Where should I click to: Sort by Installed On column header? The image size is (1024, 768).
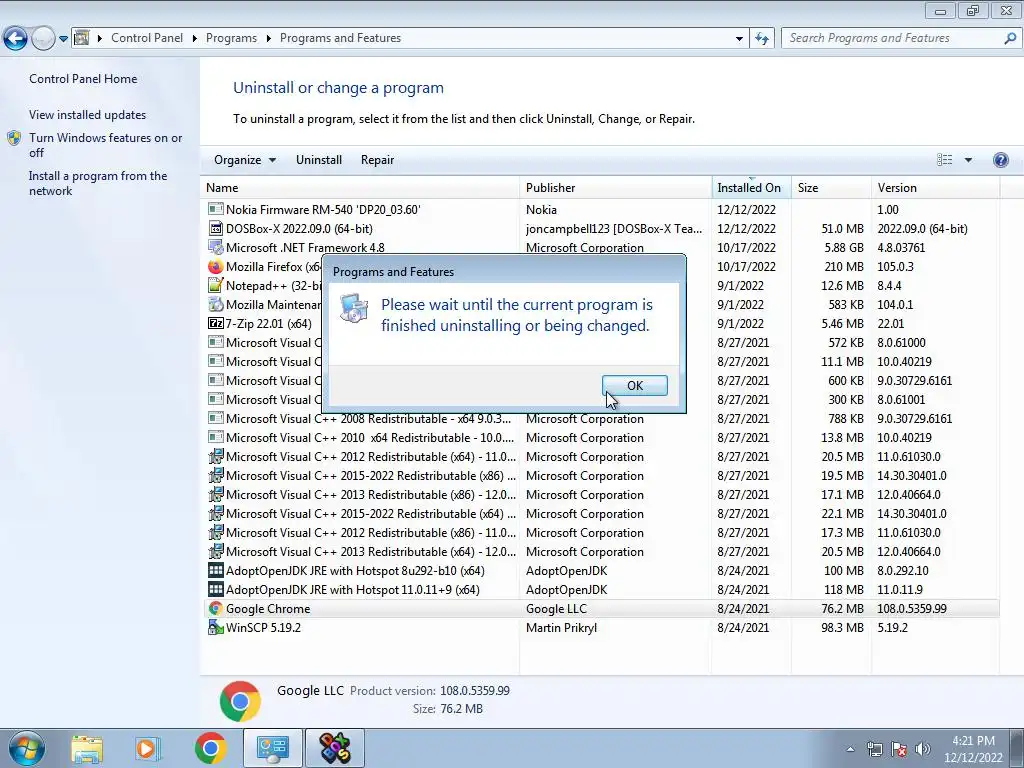click(751, 187)
